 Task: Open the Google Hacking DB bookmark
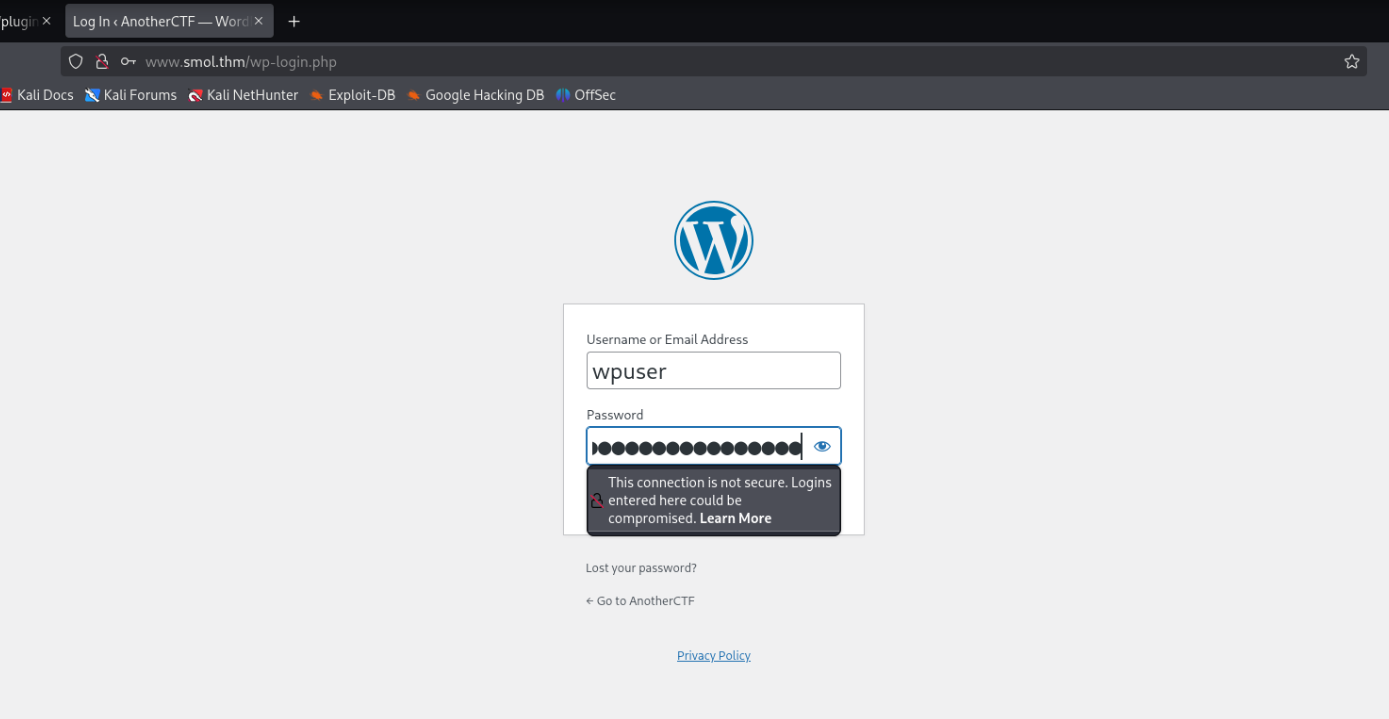[475, 95]
